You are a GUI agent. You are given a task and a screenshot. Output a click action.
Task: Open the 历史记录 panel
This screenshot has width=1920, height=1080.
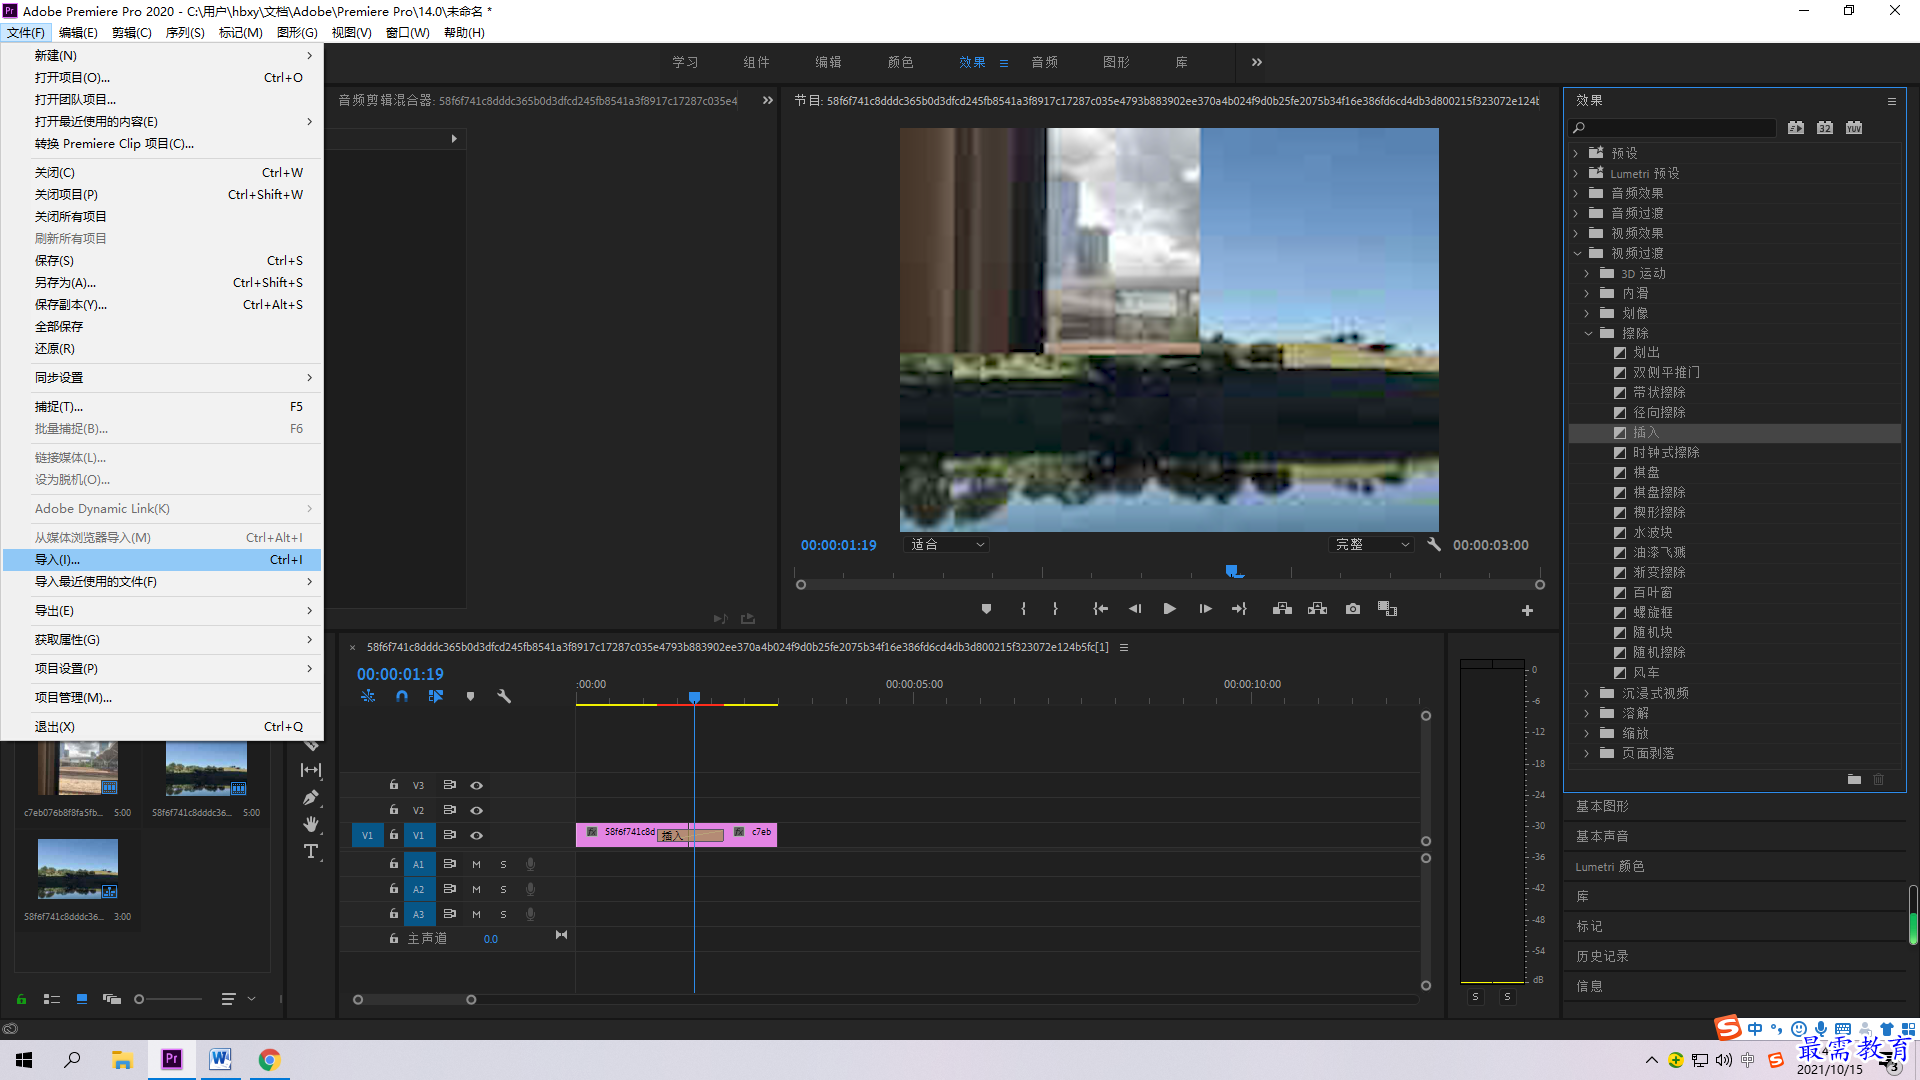coord(1602,957)
